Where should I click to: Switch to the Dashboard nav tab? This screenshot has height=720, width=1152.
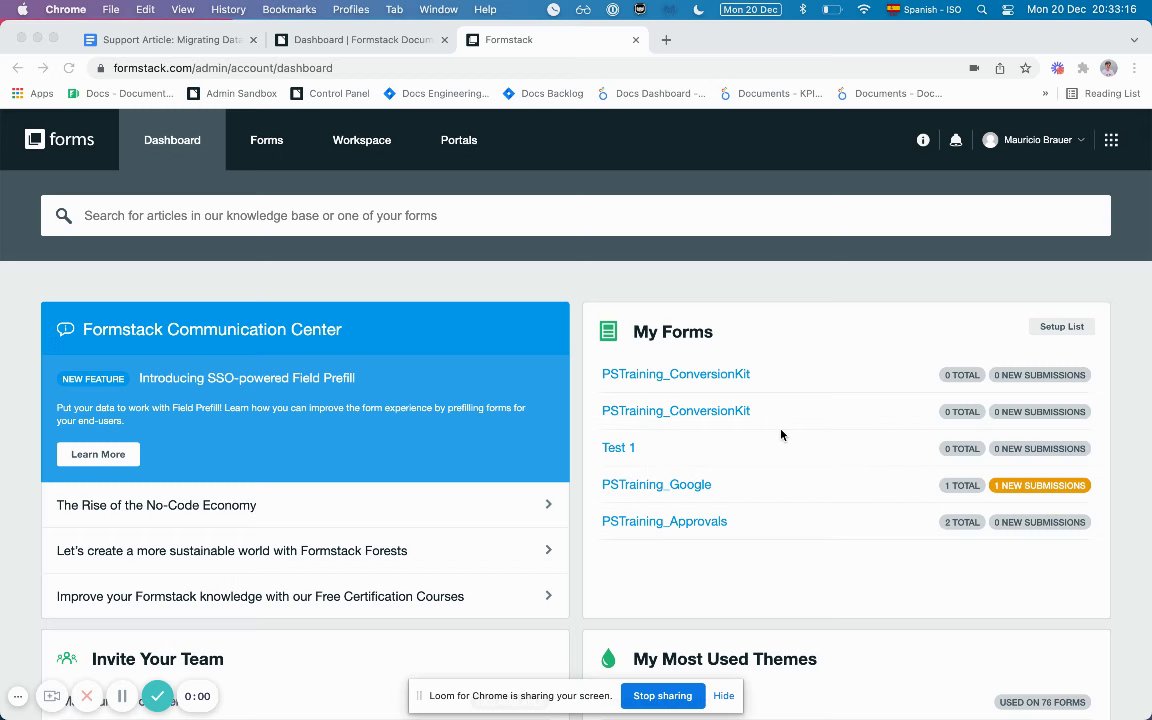(172, 140)
